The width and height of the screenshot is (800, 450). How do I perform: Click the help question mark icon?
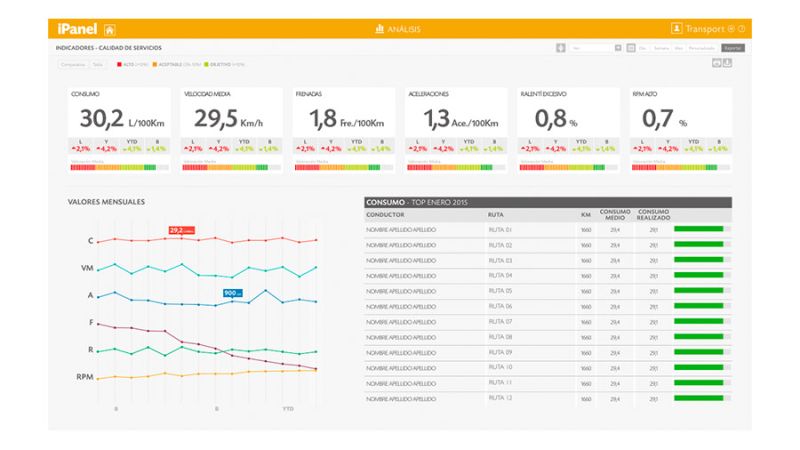742,29
